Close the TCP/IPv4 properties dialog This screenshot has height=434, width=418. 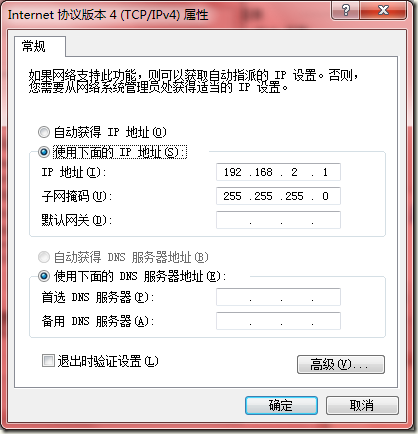[383, 10]
